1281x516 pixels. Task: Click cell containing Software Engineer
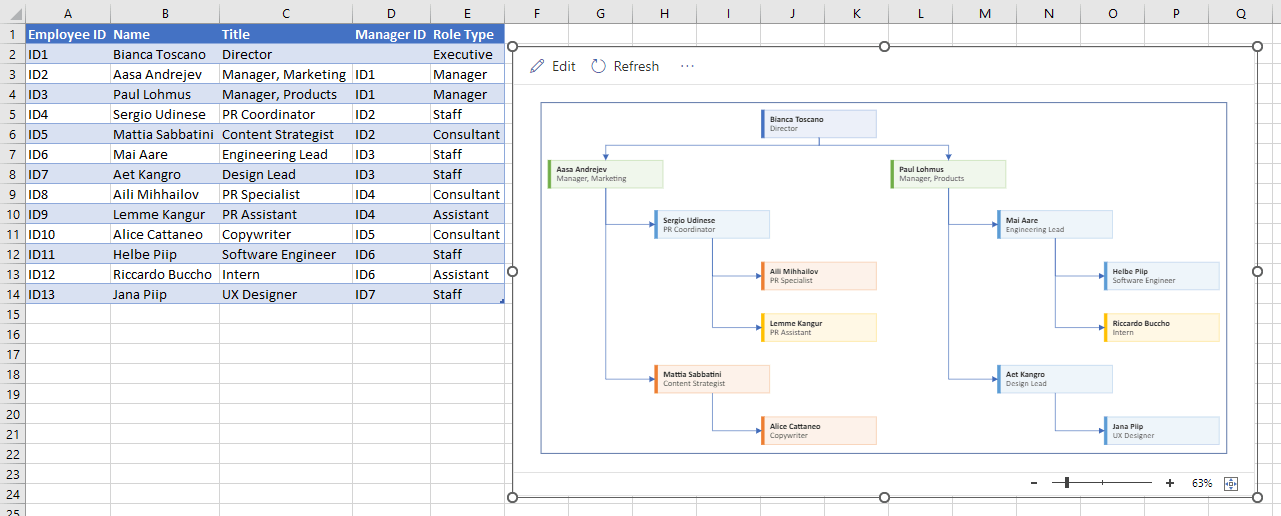click(286, 254)
